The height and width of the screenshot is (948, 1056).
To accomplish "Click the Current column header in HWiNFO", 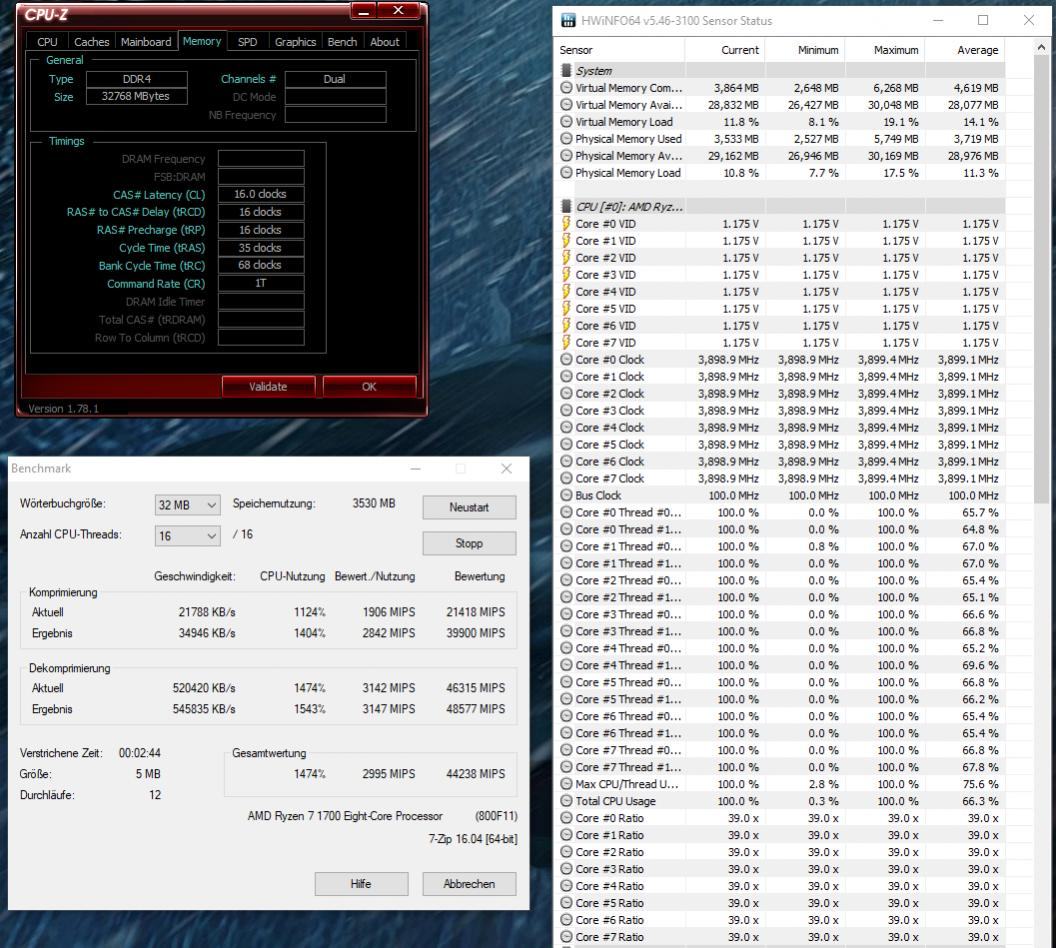I will pos(725,50).
